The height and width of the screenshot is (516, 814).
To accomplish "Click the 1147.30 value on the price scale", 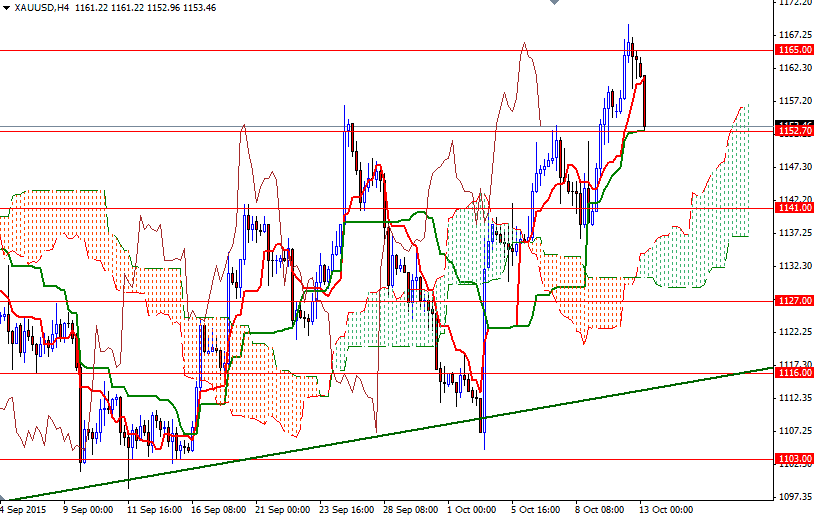I will 794,167.
